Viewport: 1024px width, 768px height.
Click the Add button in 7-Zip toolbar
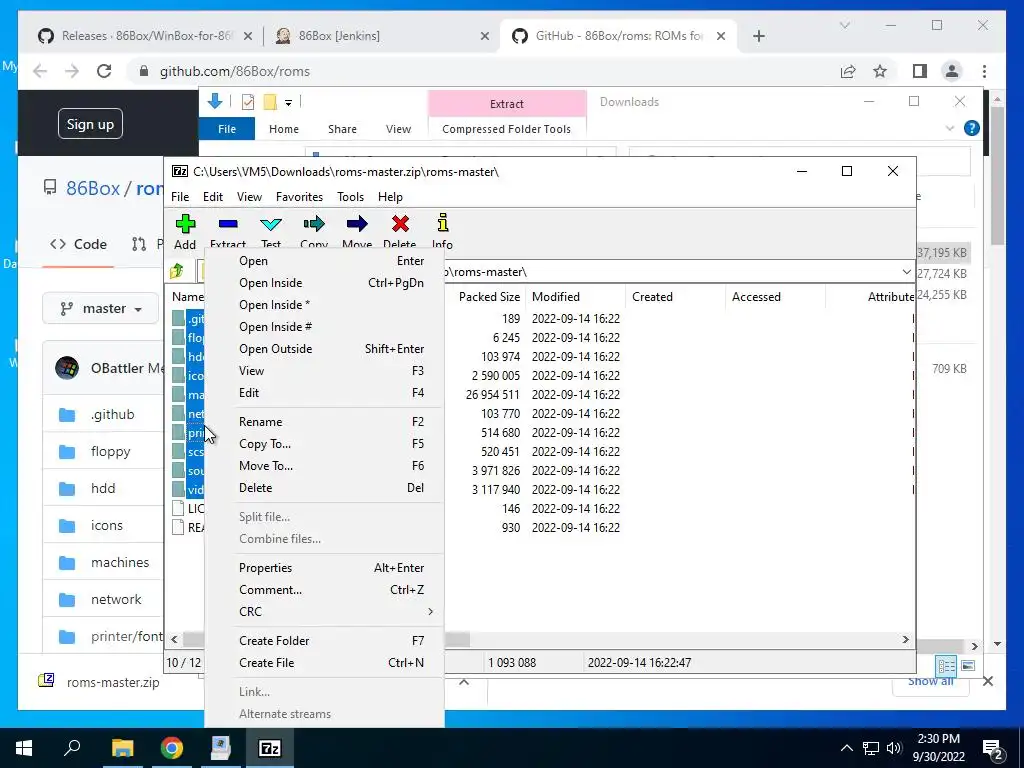pos(185,232)
